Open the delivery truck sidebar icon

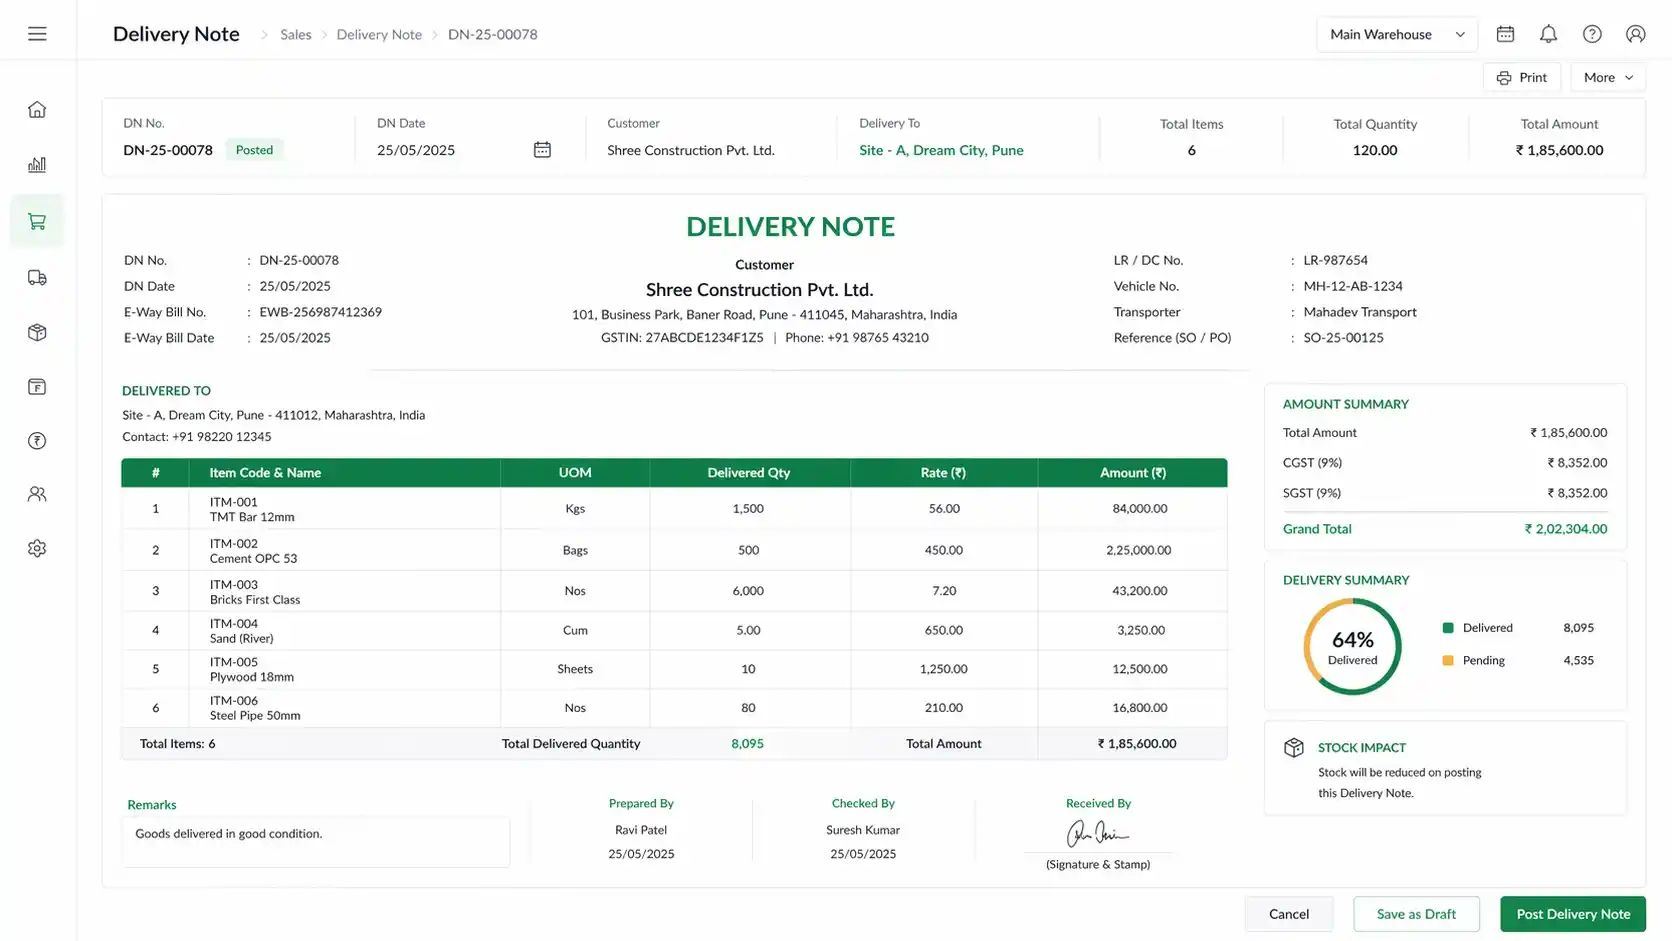(x=37, y=278)
